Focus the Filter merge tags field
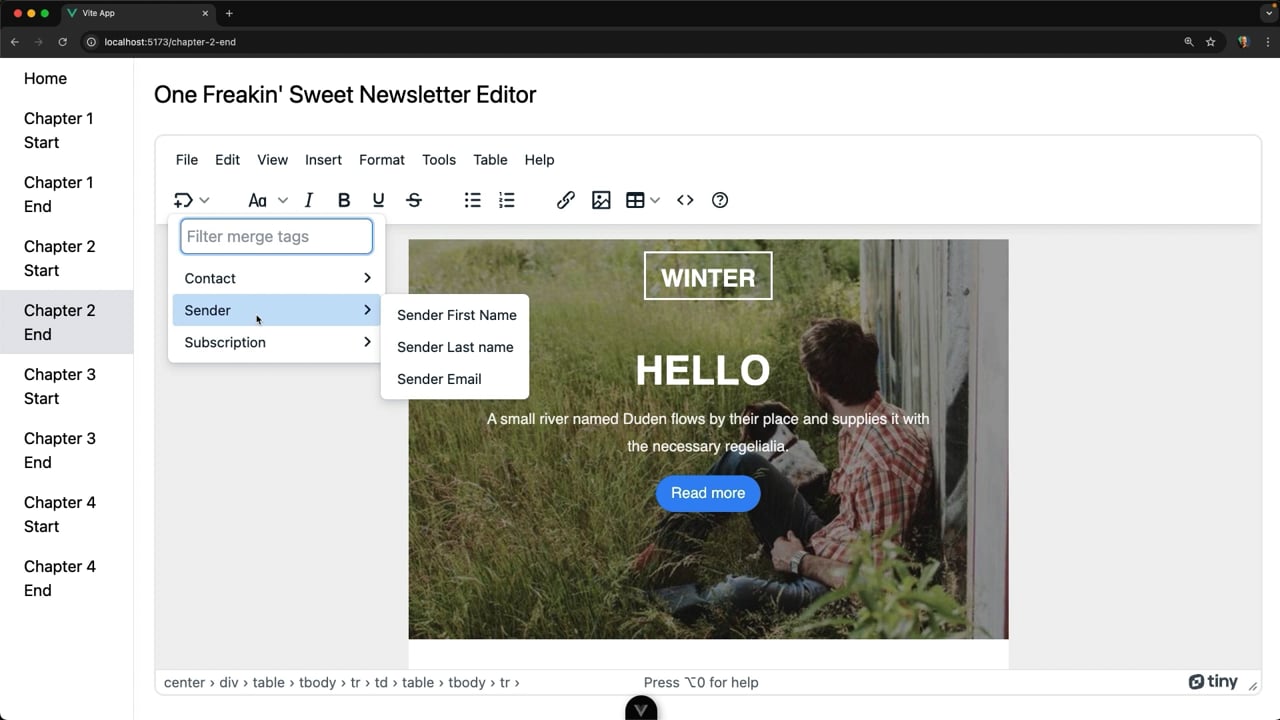 coord(277,237)
